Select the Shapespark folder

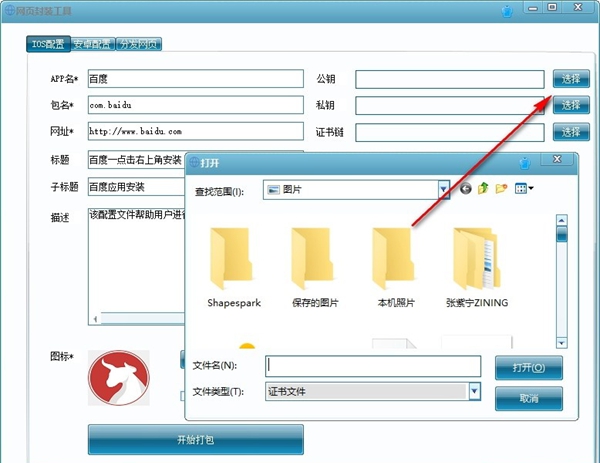[233, 268]
